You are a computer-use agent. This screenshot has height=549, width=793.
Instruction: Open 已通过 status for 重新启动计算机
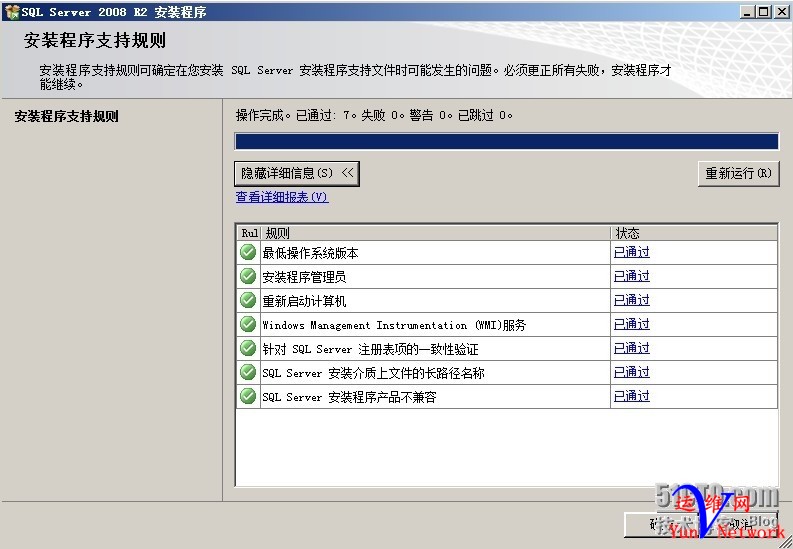(x=632, y=300)
